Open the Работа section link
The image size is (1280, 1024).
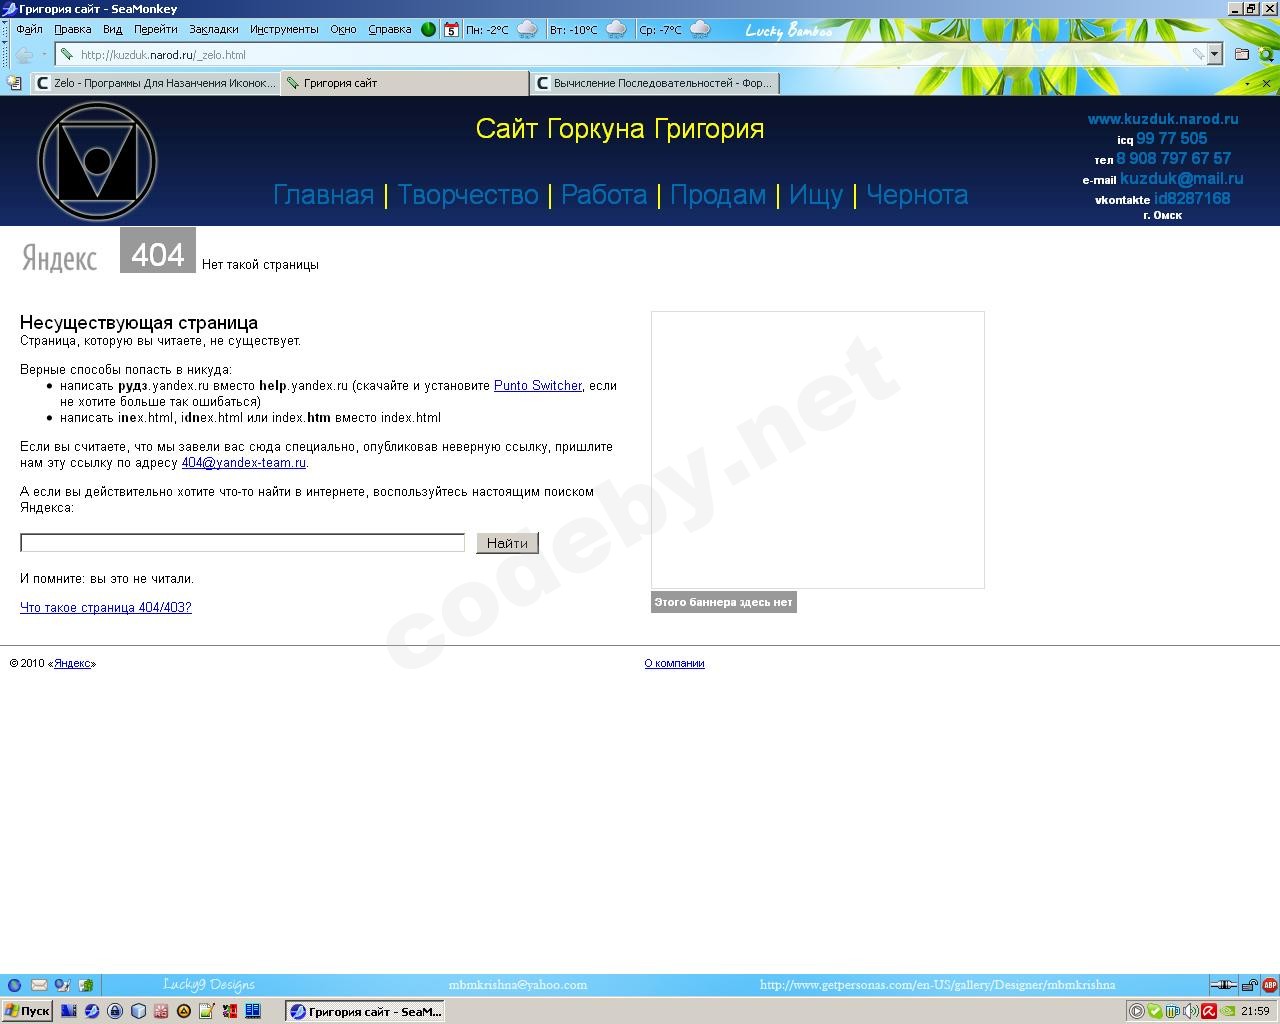tap(604, 195)
